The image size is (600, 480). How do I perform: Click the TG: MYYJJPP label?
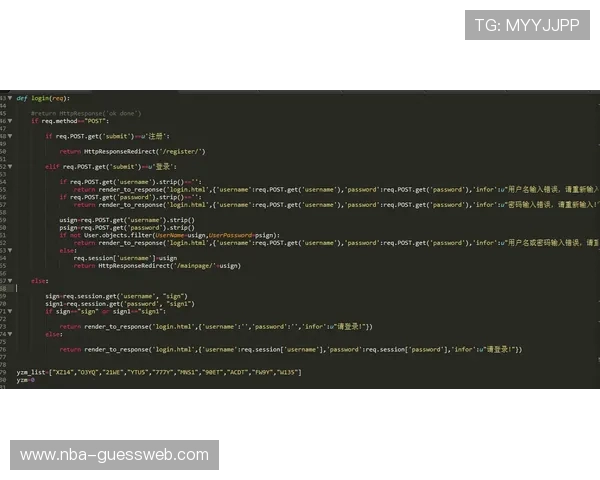pos(527,25)
